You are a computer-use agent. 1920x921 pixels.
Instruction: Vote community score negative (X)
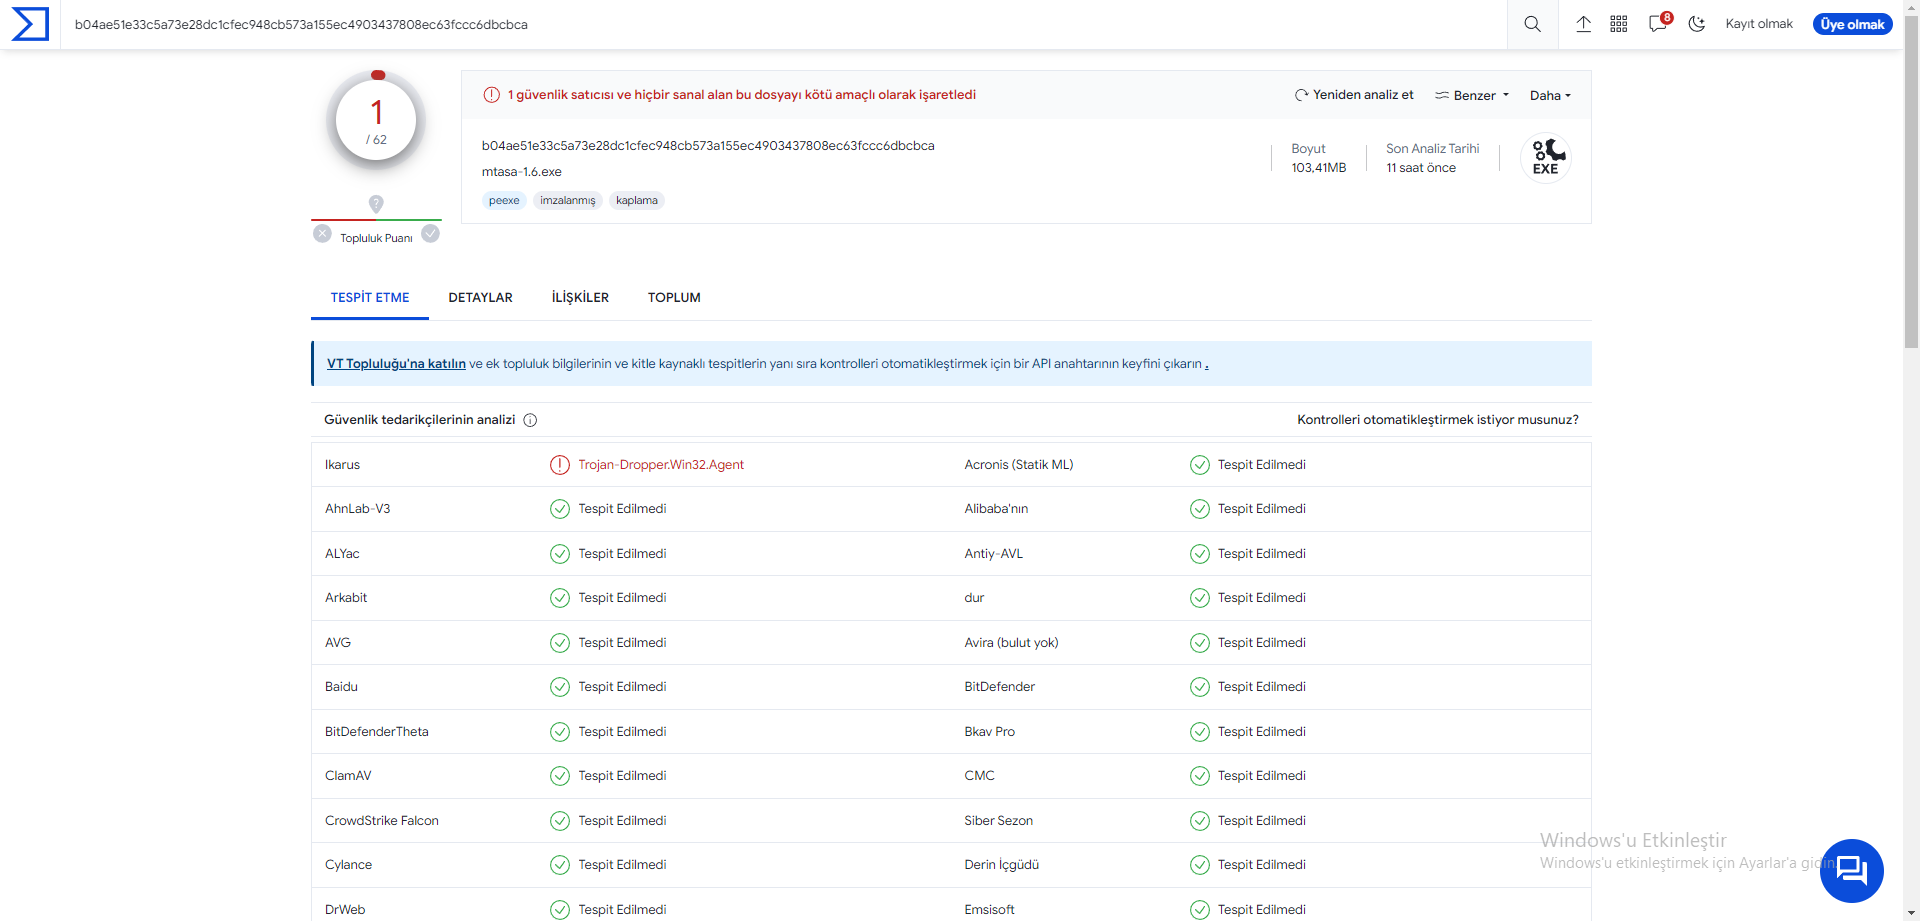tap(322, 234)
